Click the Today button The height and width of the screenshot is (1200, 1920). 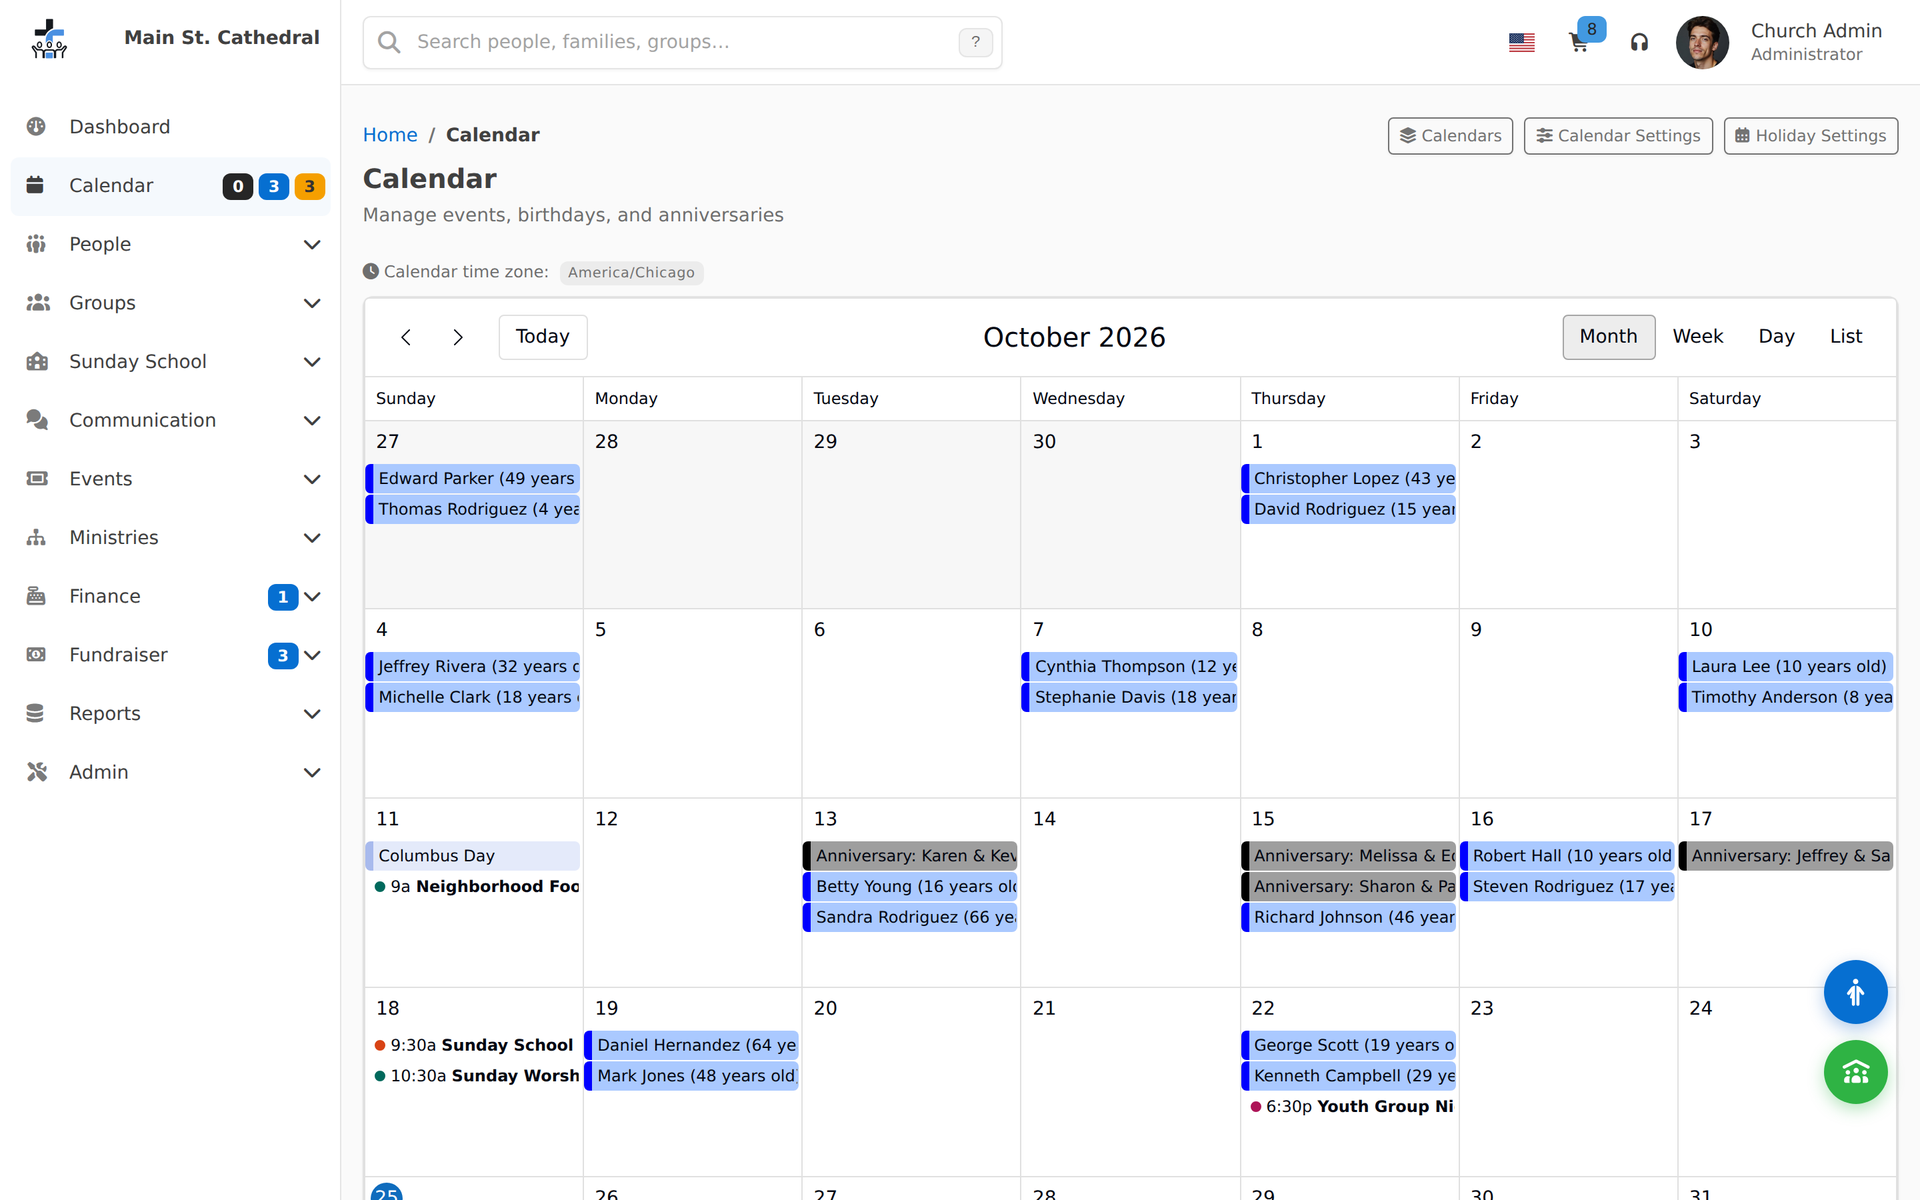click(x=543, y=337)
